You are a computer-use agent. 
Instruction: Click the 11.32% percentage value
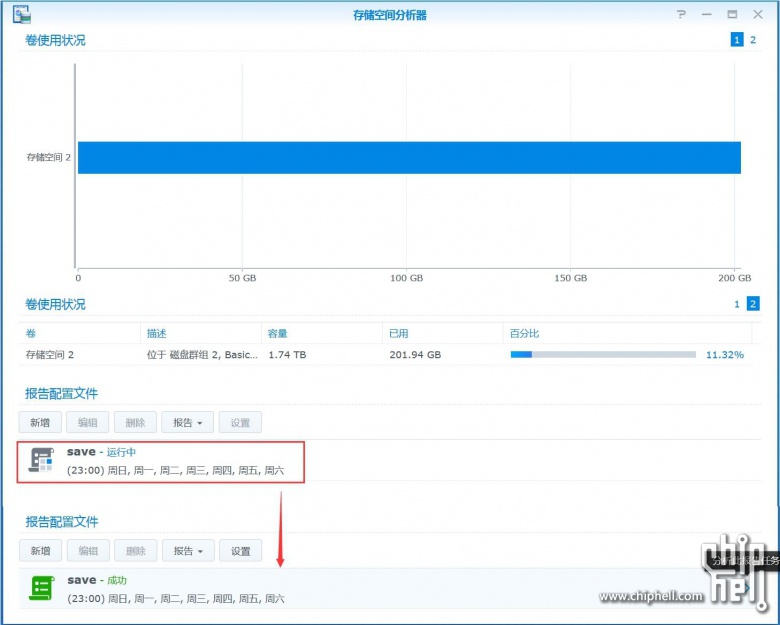click(725, 355)
